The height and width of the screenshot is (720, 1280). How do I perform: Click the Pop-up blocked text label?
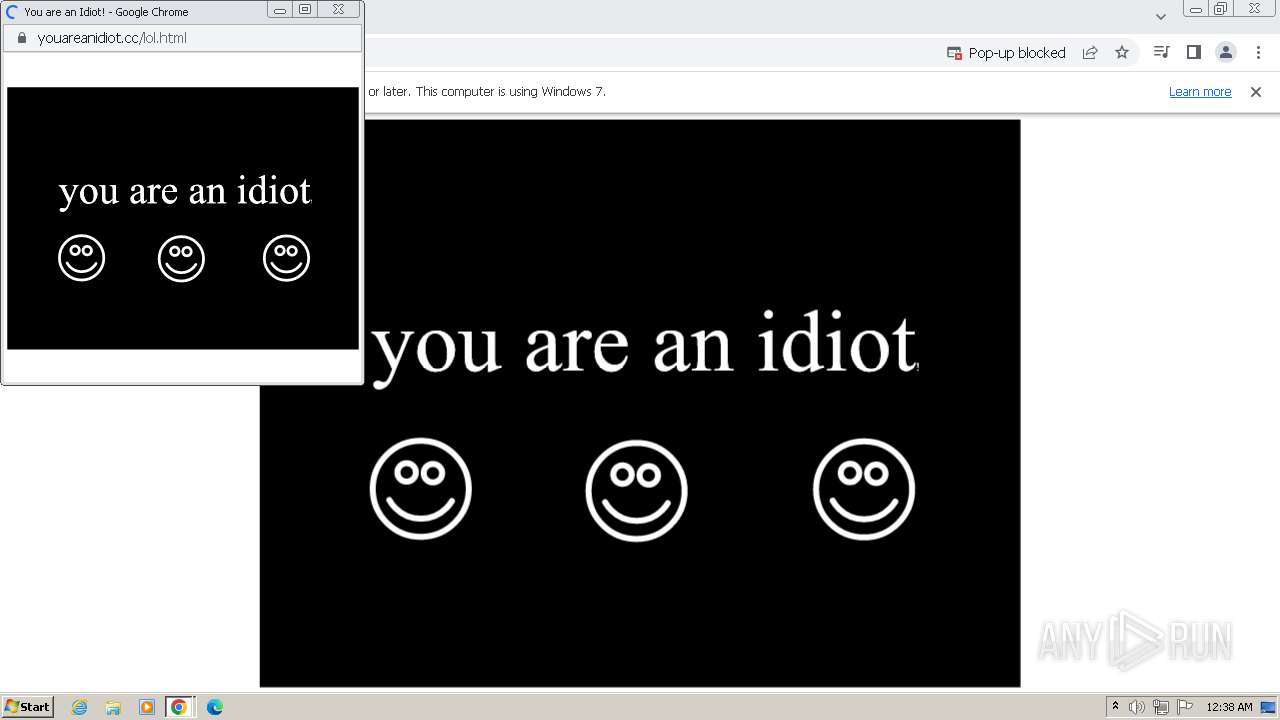coord(1017,53)
